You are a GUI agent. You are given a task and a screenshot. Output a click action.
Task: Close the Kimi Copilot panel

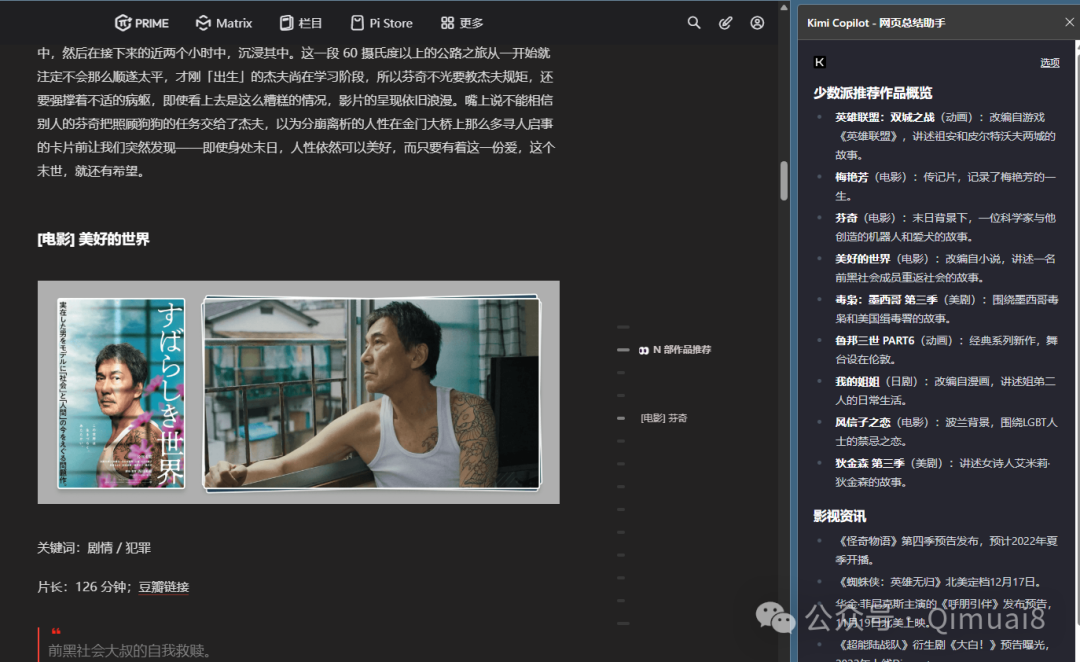(x=1069, y=22)
